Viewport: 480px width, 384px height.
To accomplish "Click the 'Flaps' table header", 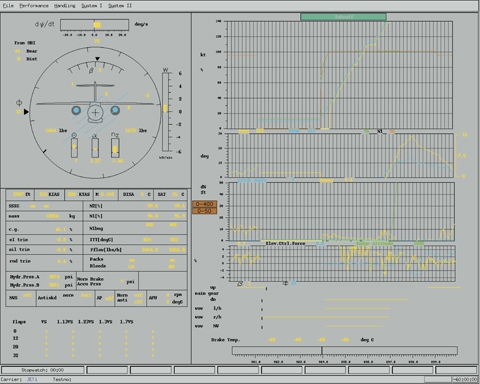I will pos(19,322).
